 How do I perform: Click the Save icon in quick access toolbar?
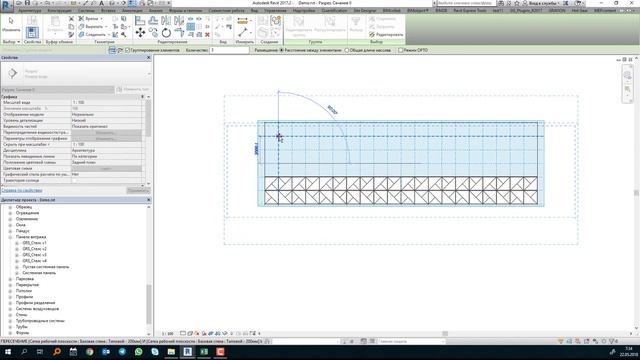pyautogui.click(x=27, y=3)
